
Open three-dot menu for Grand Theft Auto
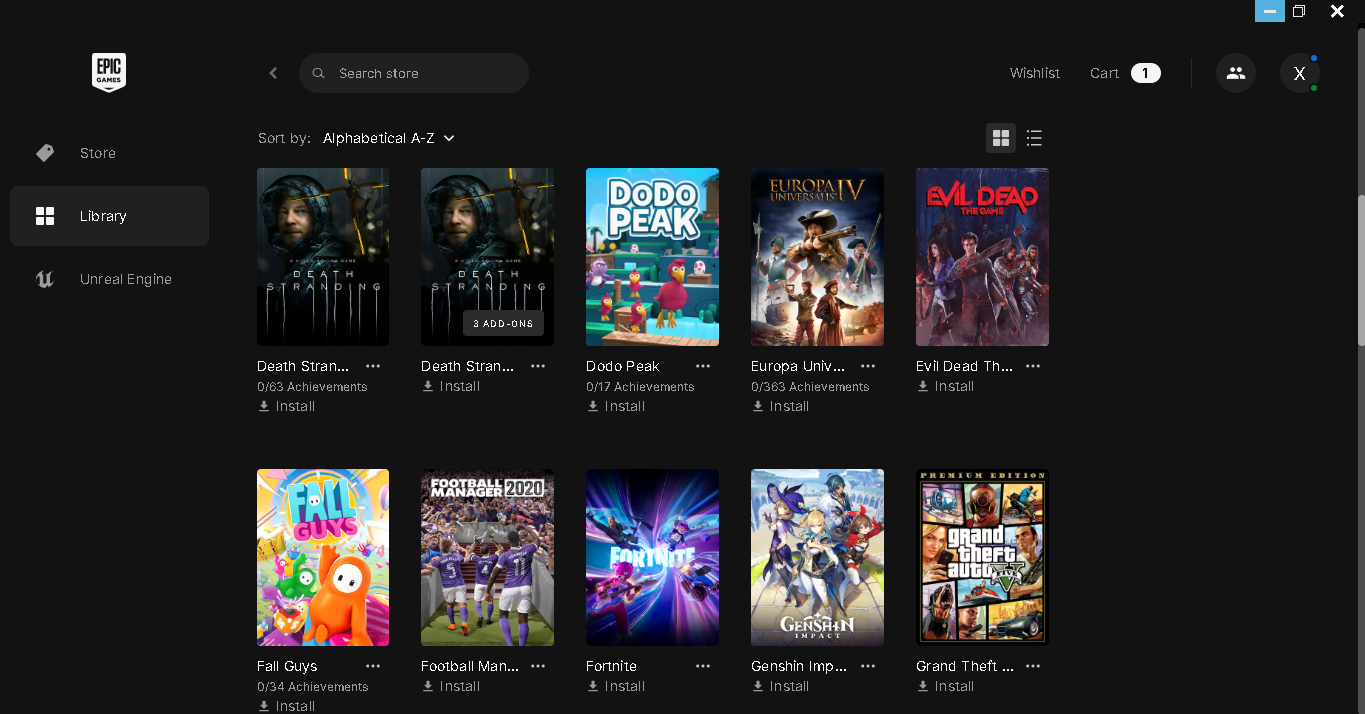pyautogui.click(x=1033, y=666)
